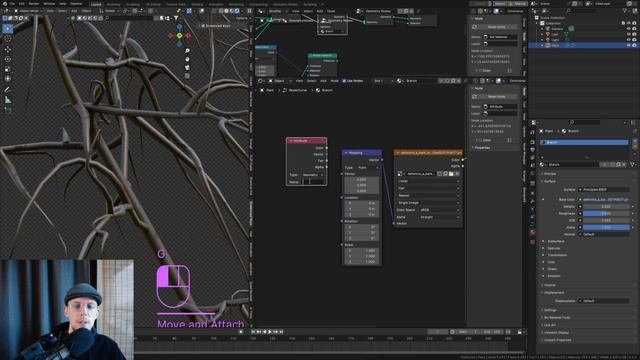The height and width of the screenshot is (360, 640).
Task: Open Color Space sRGB dropdown
Action: click(x=439, y=210)
